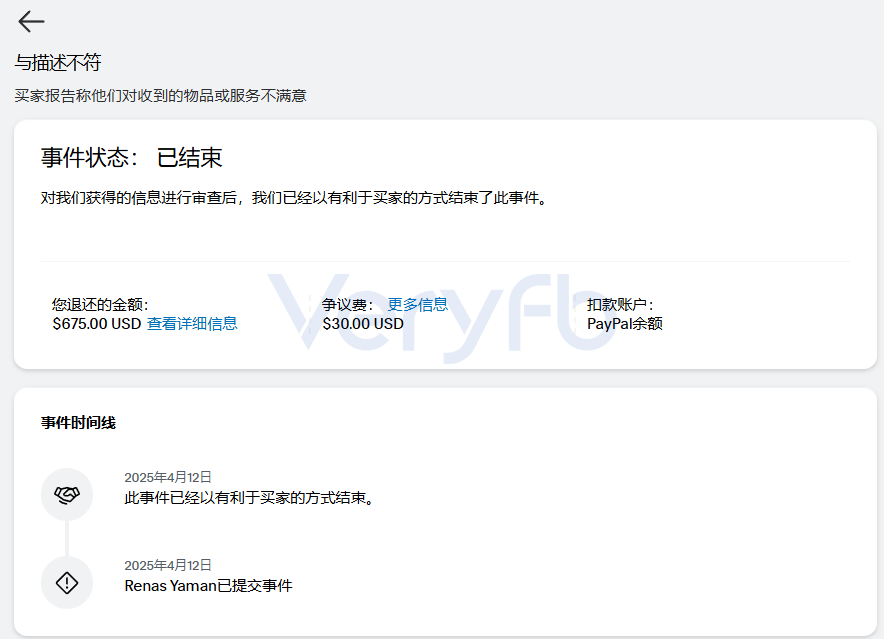The height and width of the screenshot is (639, 884).
Task: Click the 您退还的金额 label
Action: [x=100, y=305]
